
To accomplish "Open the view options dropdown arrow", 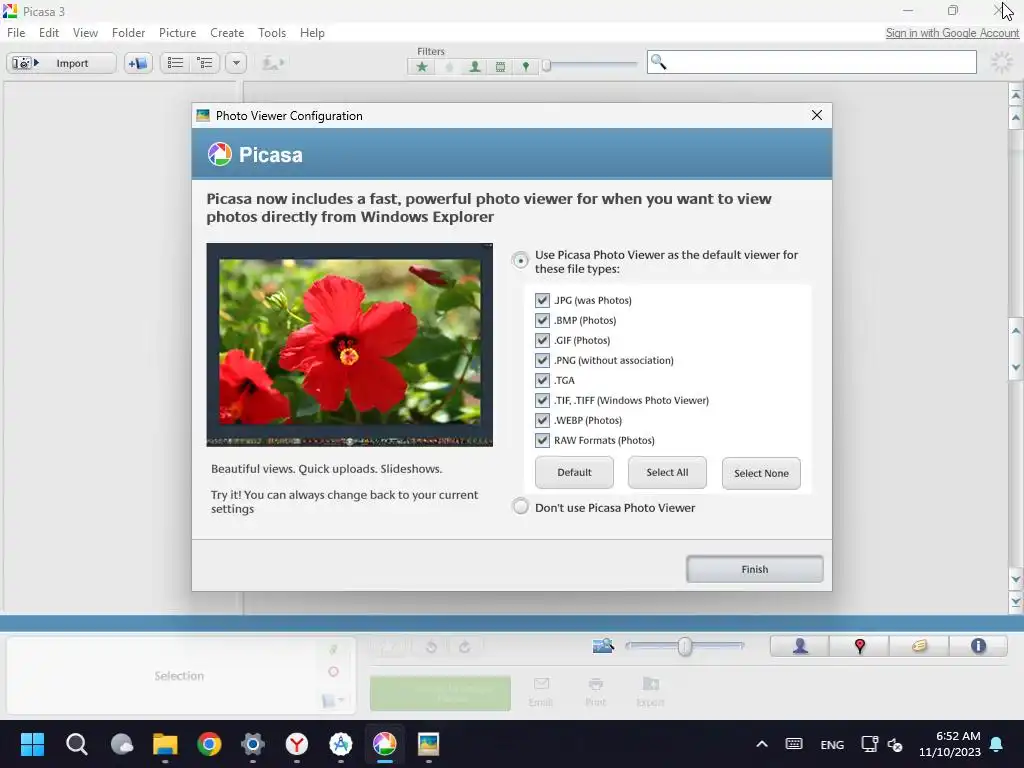I will coord(236,63).
